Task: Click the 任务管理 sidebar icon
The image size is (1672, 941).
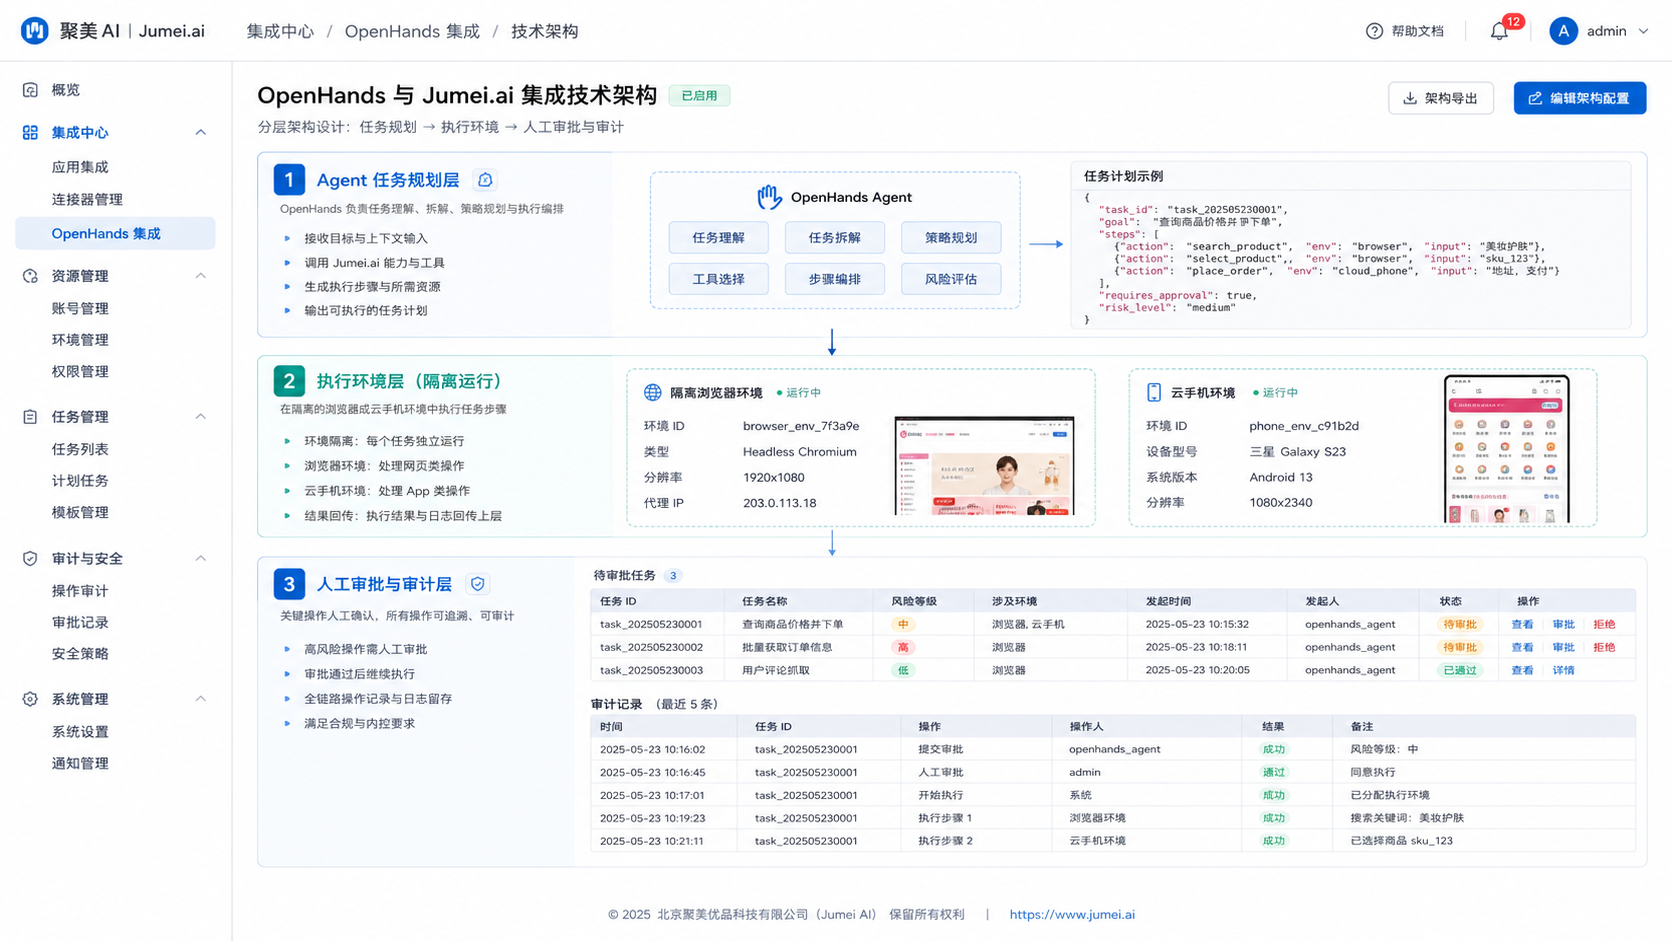Action: click(x=30, y=417)
